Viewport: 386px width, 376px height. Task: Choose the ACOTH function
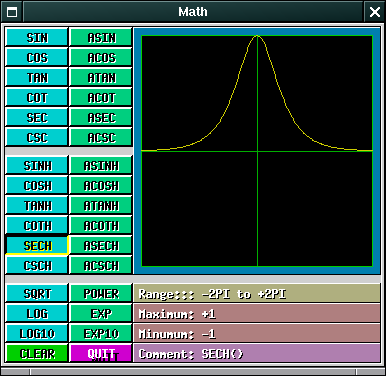point(101,225)
